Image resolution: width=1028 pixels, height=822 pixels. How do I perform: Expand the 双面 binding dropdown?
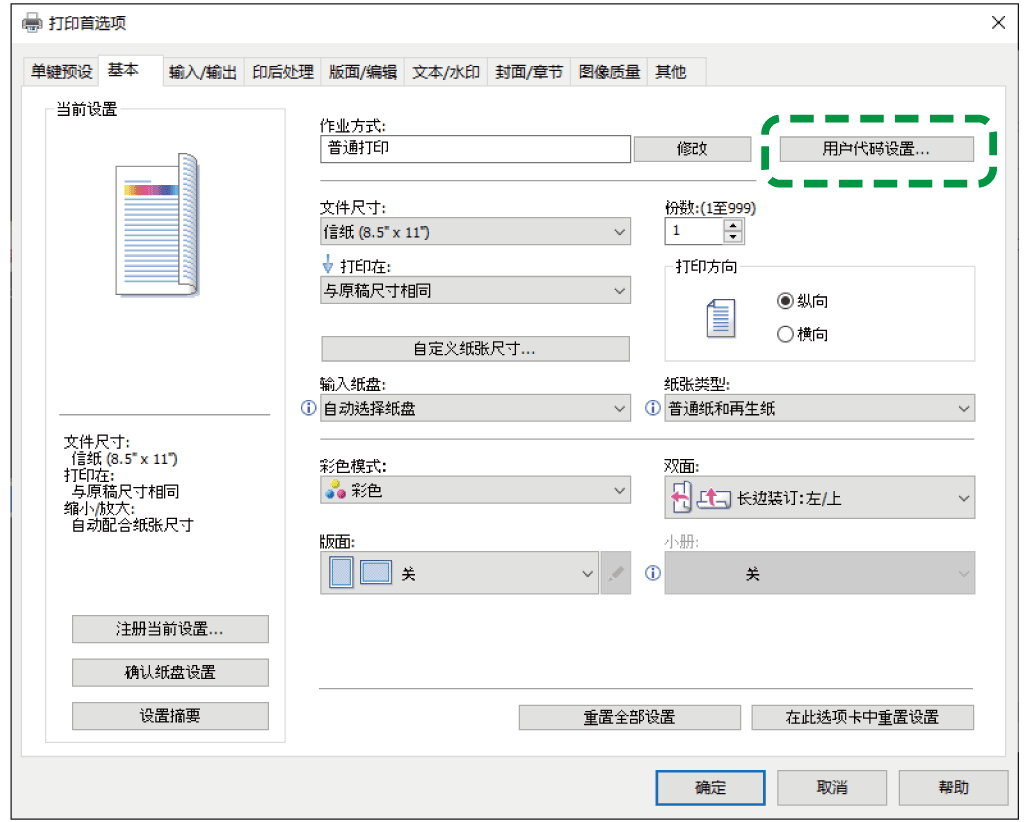pos(962,497)
